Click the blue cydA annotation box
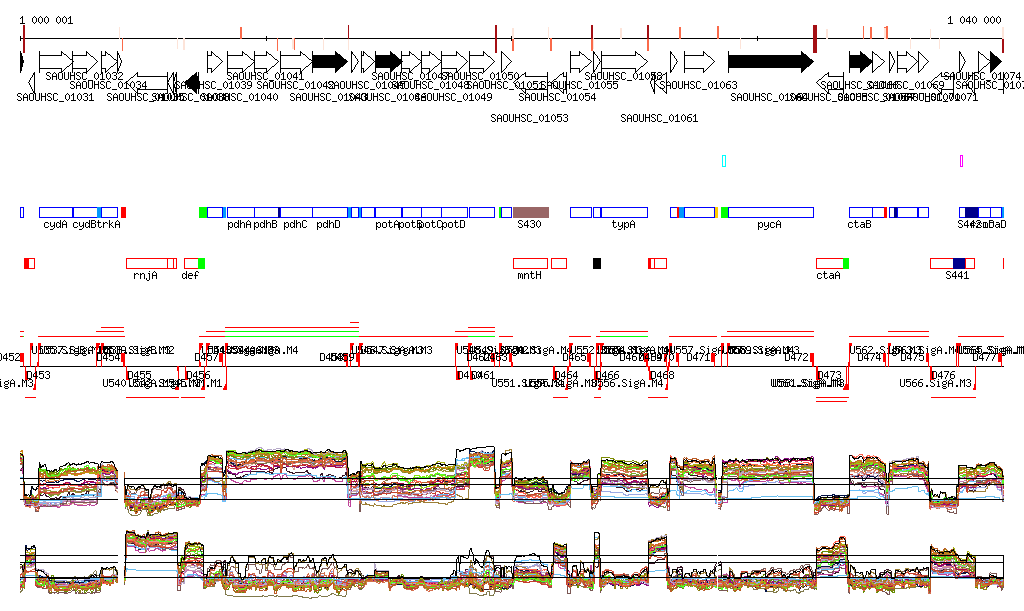This screenshot has height=611, width=1024. click(x=56, y=212)
